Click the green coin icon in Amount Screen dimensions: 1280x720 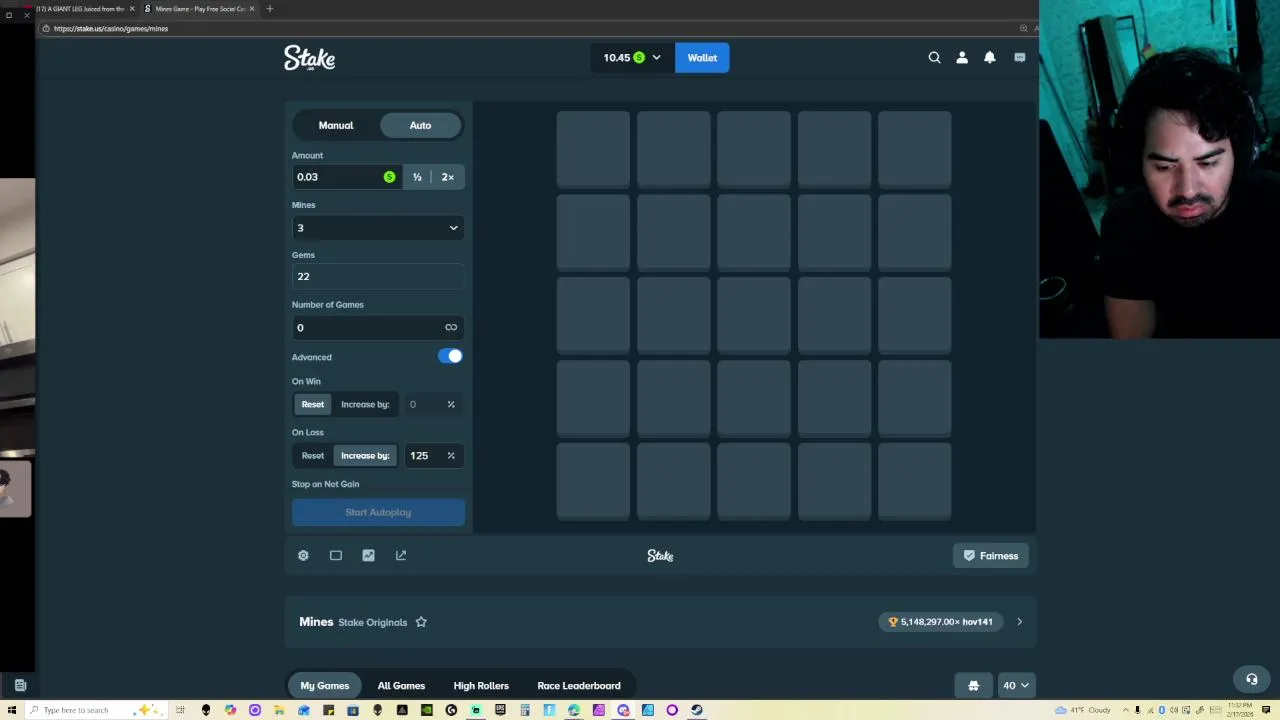coord(389,177)
